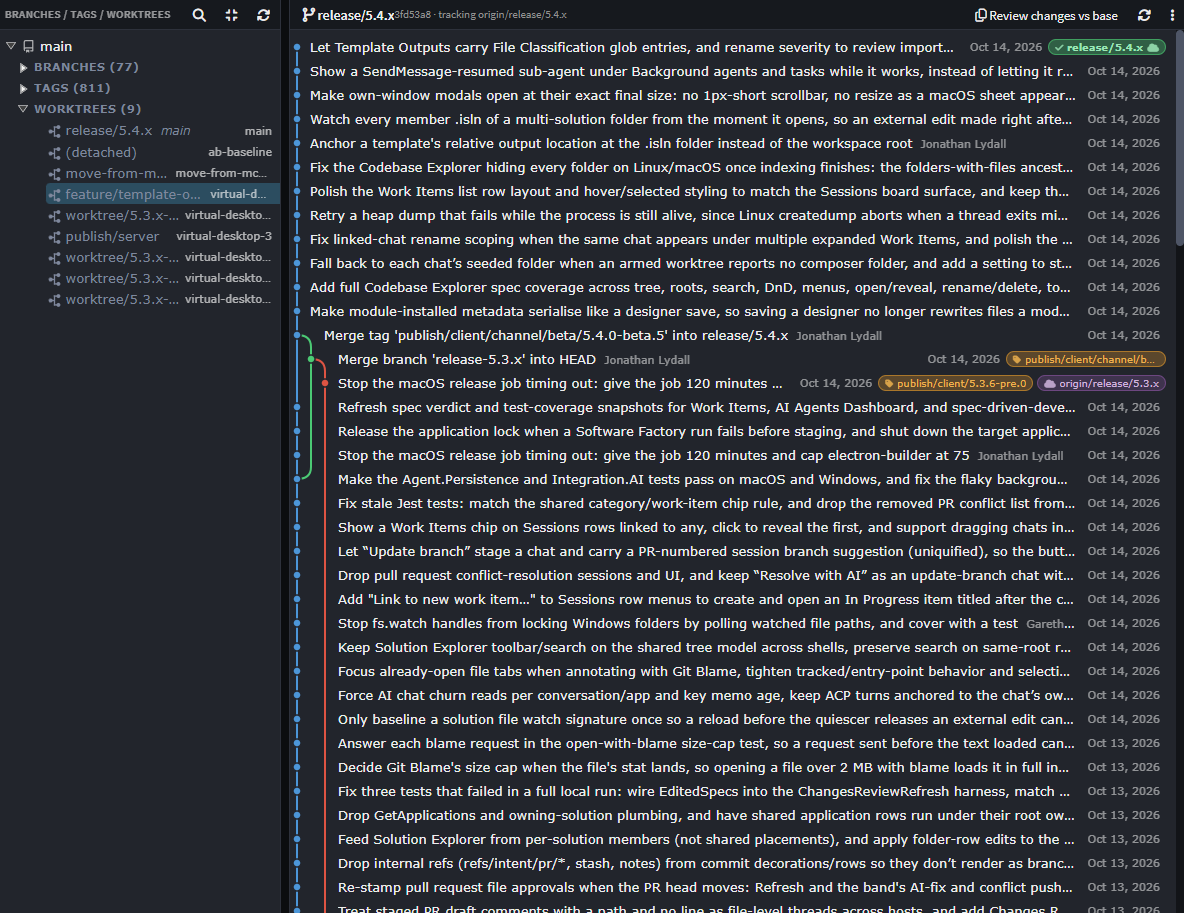1184x913 pixels.
Task: Expand the BRANCHES (77) section
Action: coord(23,67)
